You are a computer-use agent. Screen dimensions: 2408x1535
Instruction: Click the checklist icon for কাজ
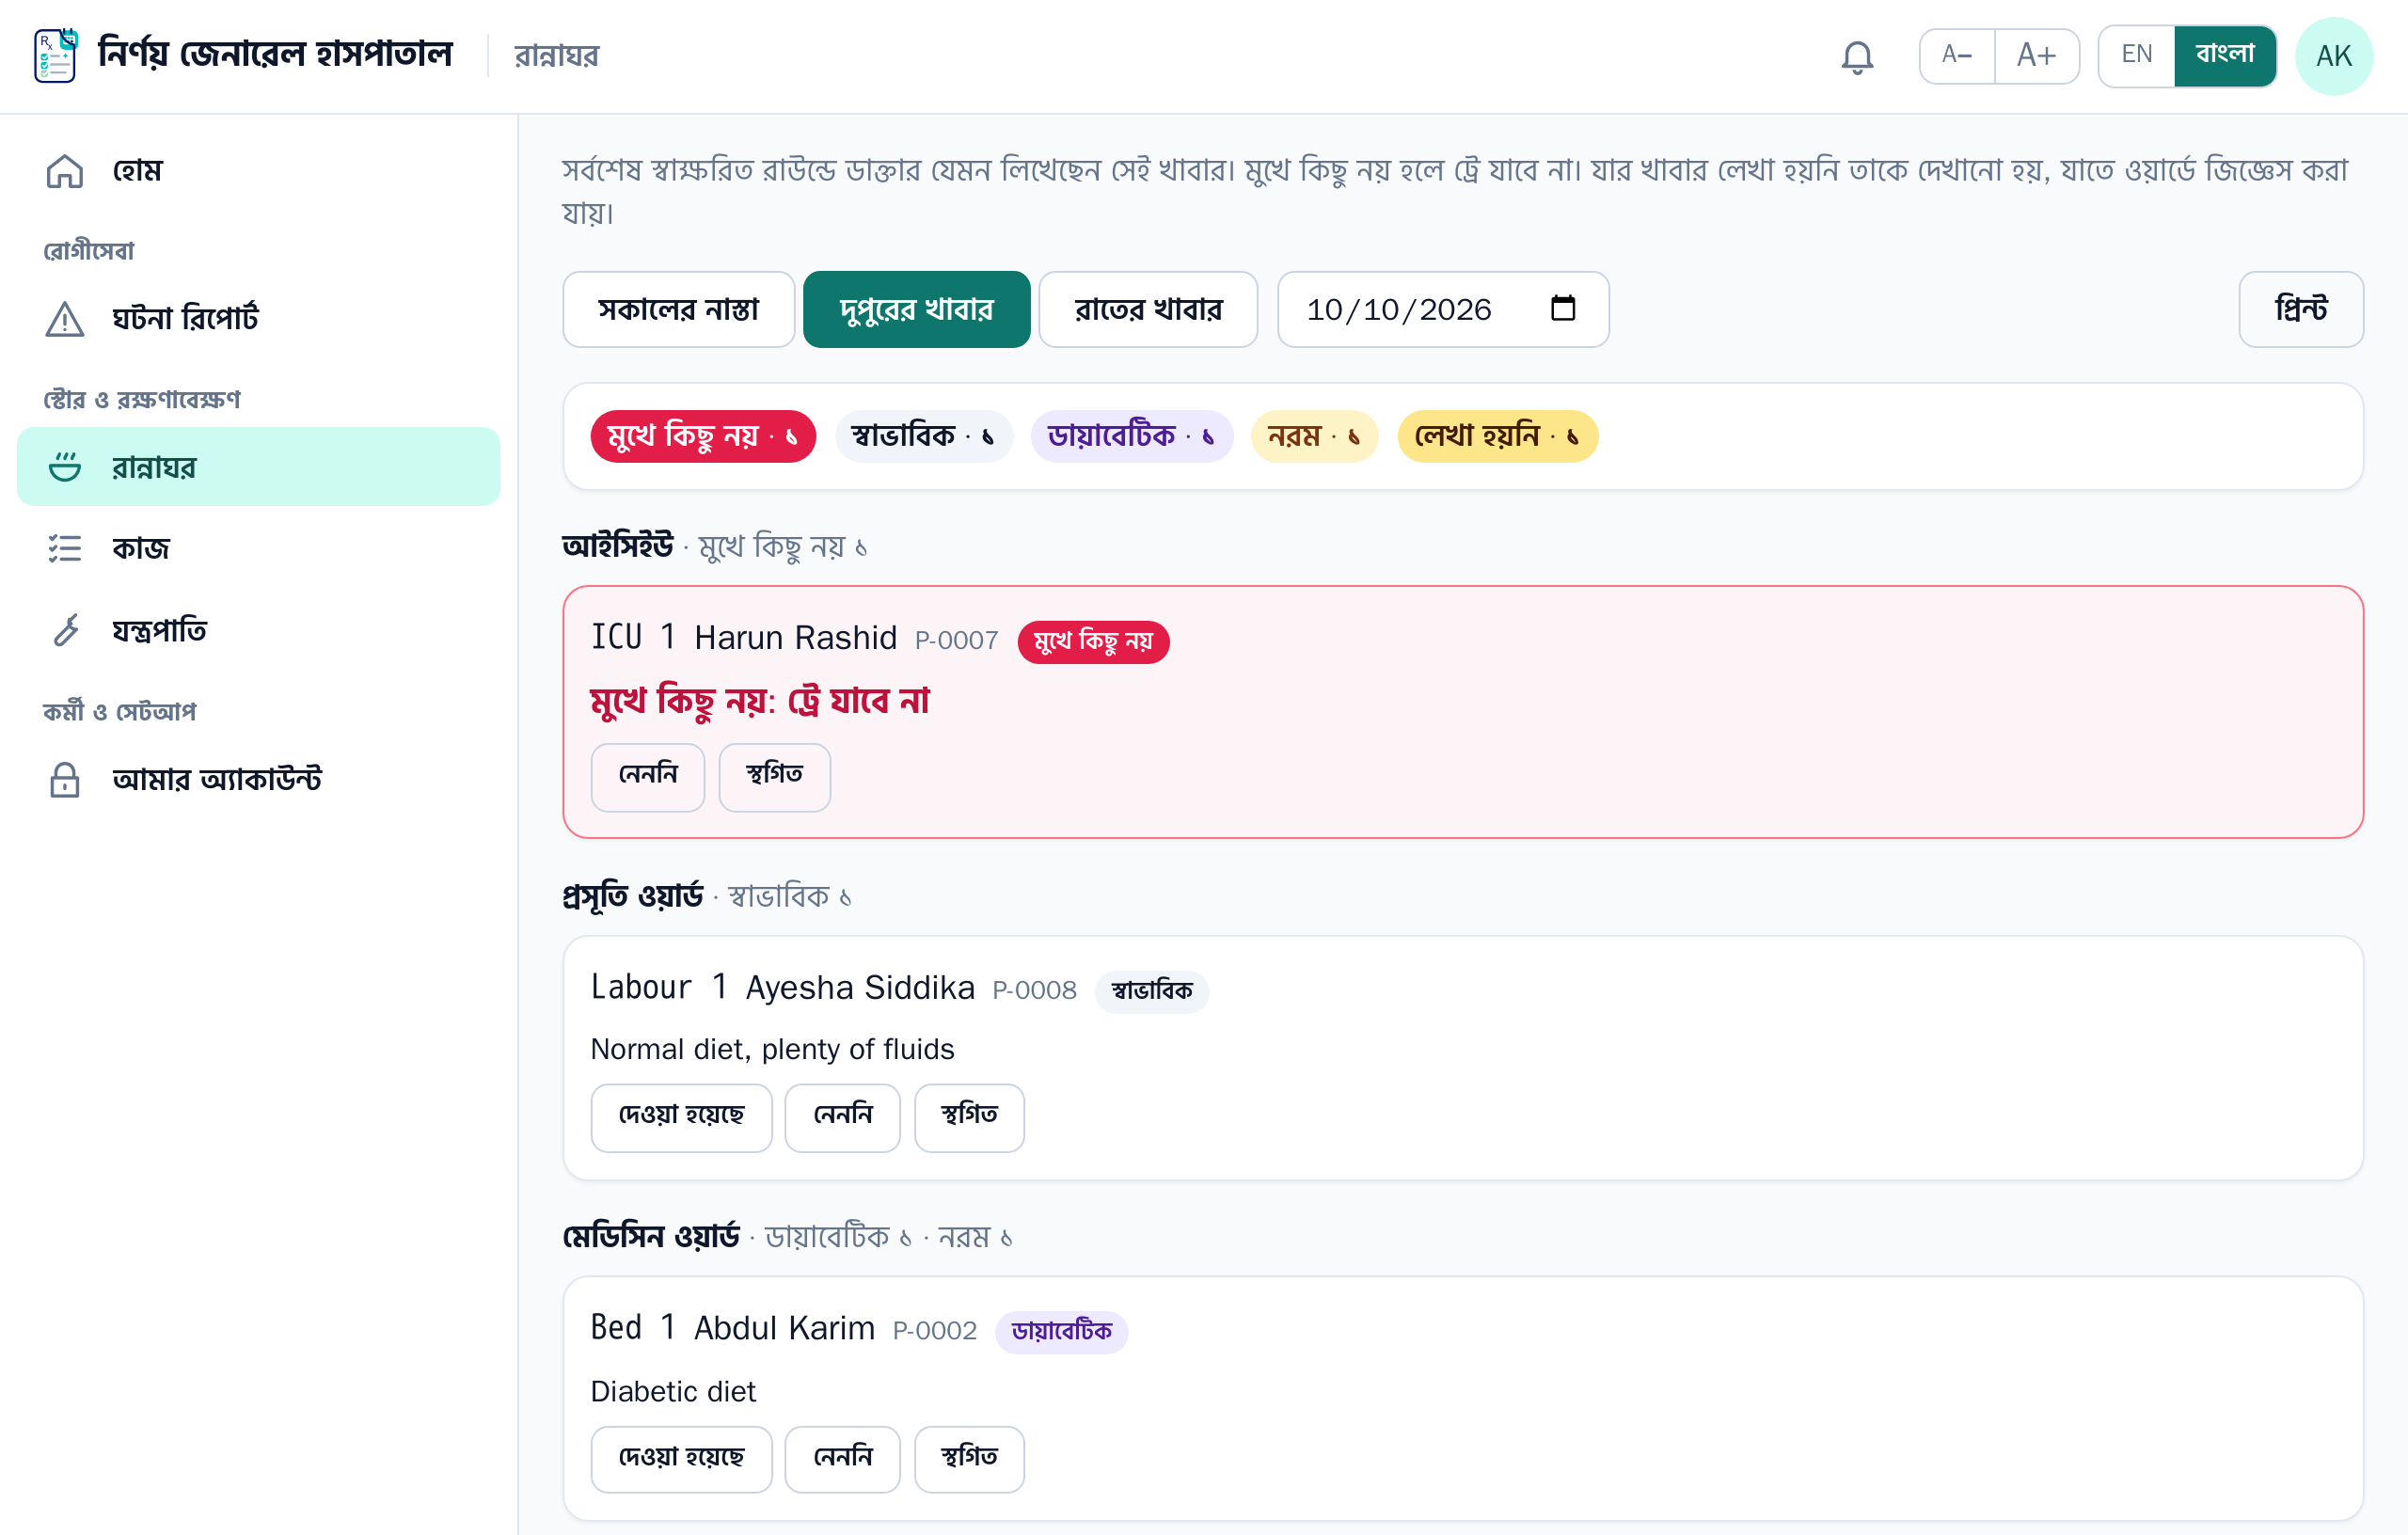click(x=65, y=548)
